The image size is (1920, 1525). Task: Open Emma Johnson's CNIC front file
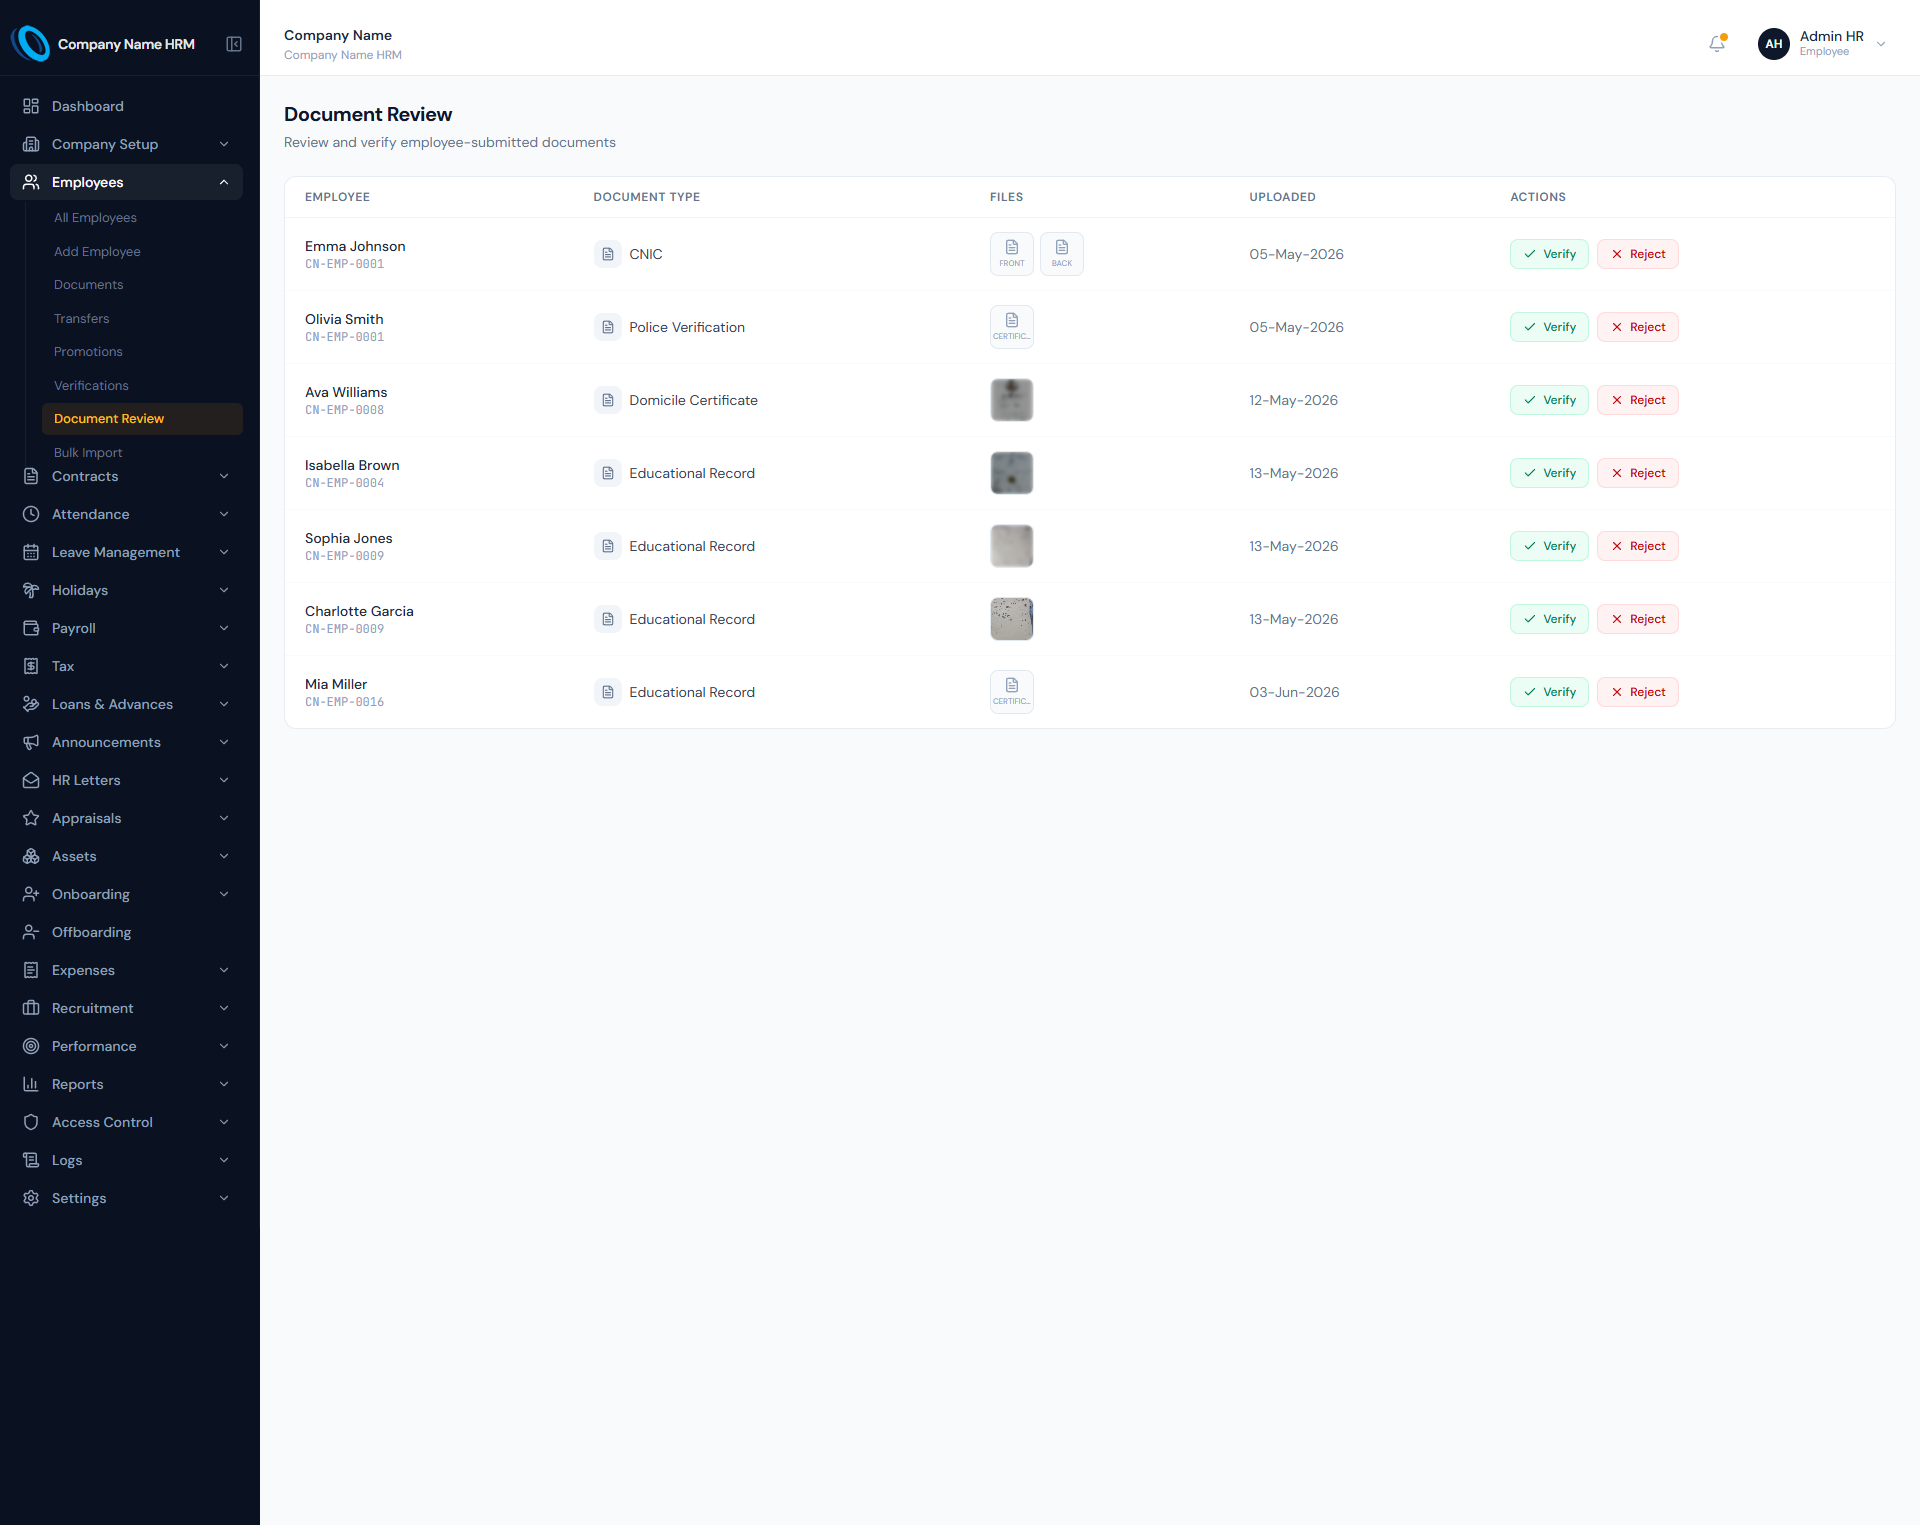tap(1012, 254)
